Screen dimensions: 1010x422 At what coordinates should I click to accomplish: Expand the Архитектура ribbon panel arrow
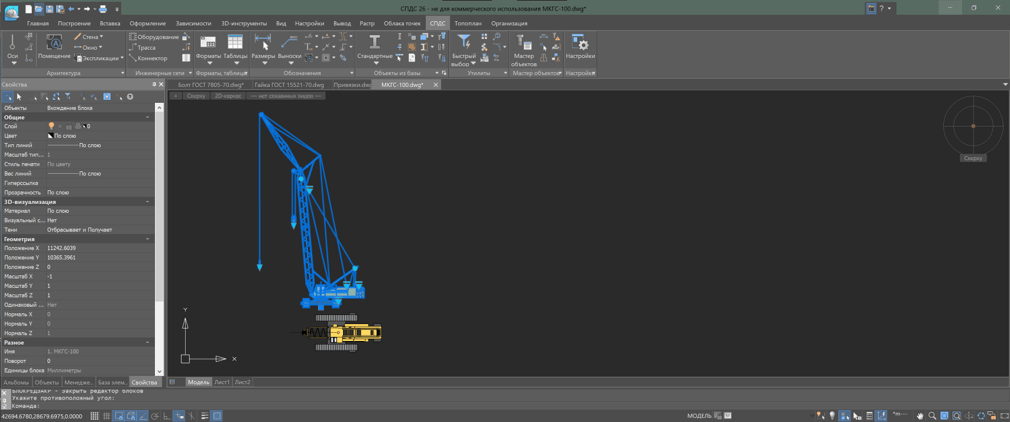(x=122, y=73)
